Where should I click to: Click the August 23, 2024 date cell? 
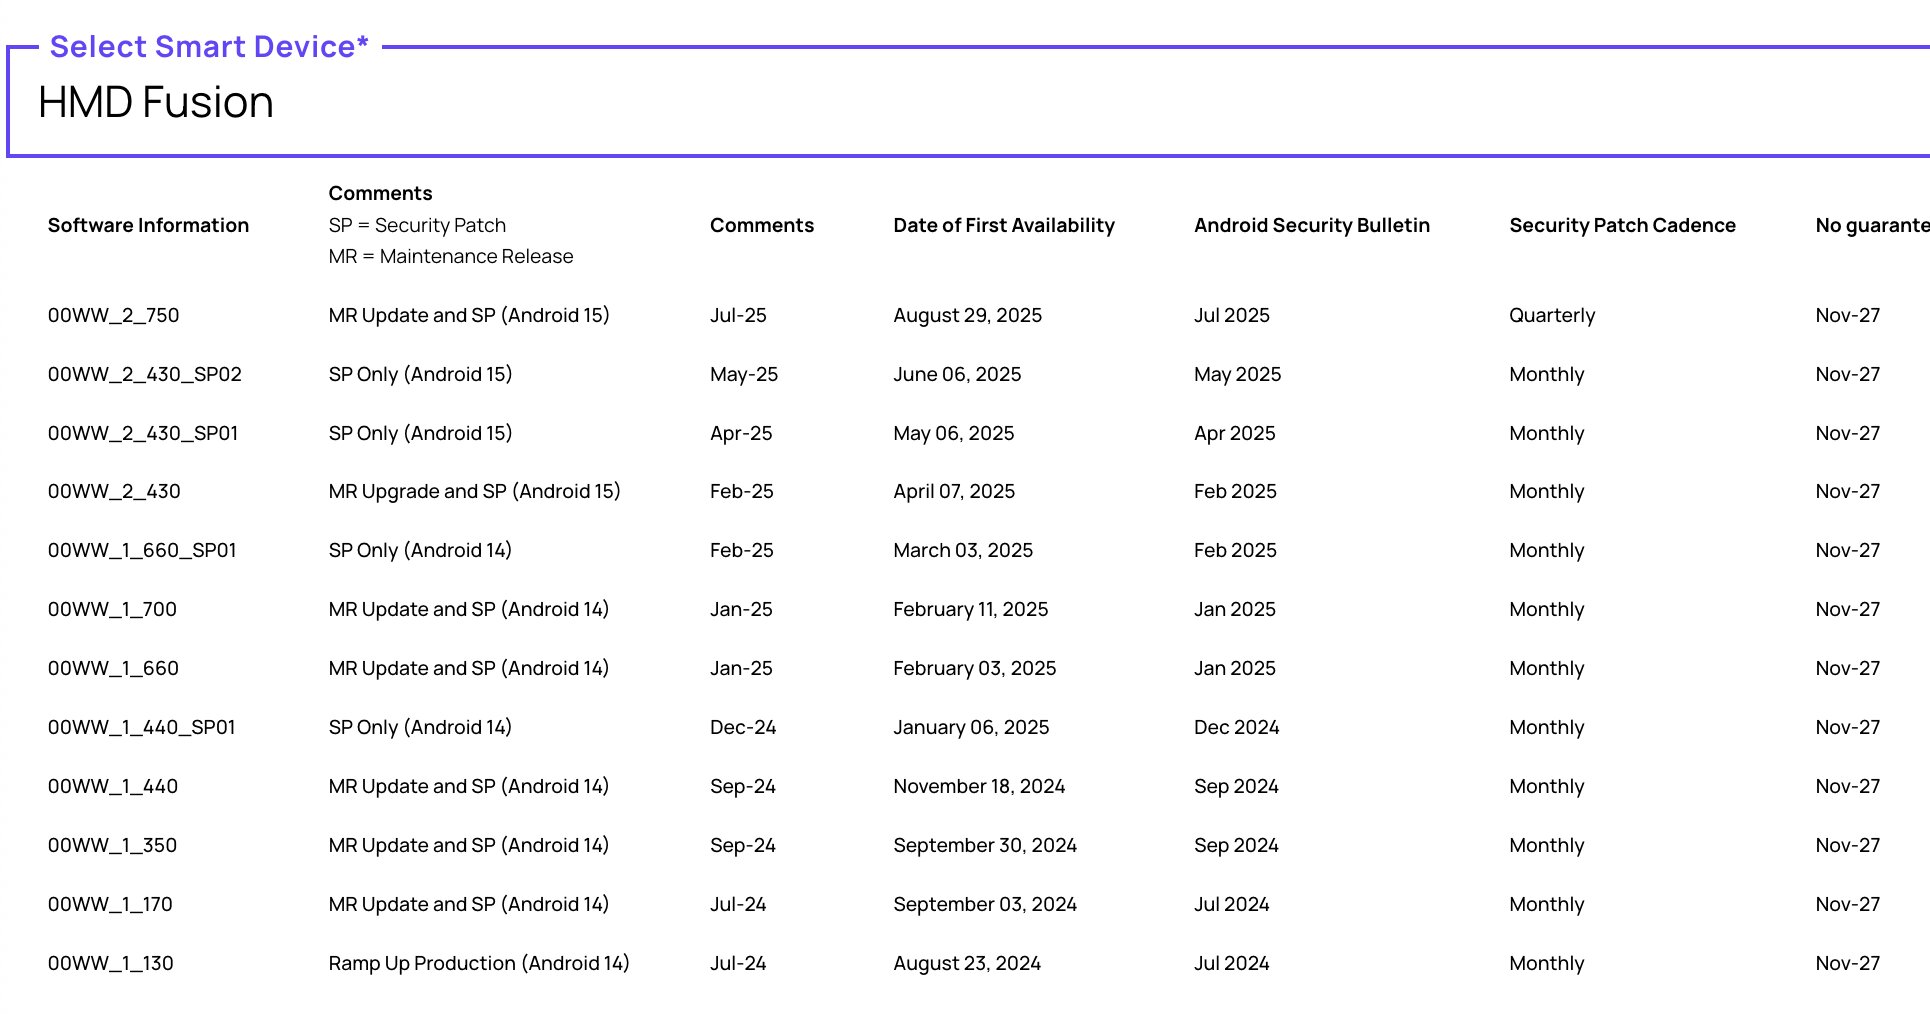click(x=967, y=963)
